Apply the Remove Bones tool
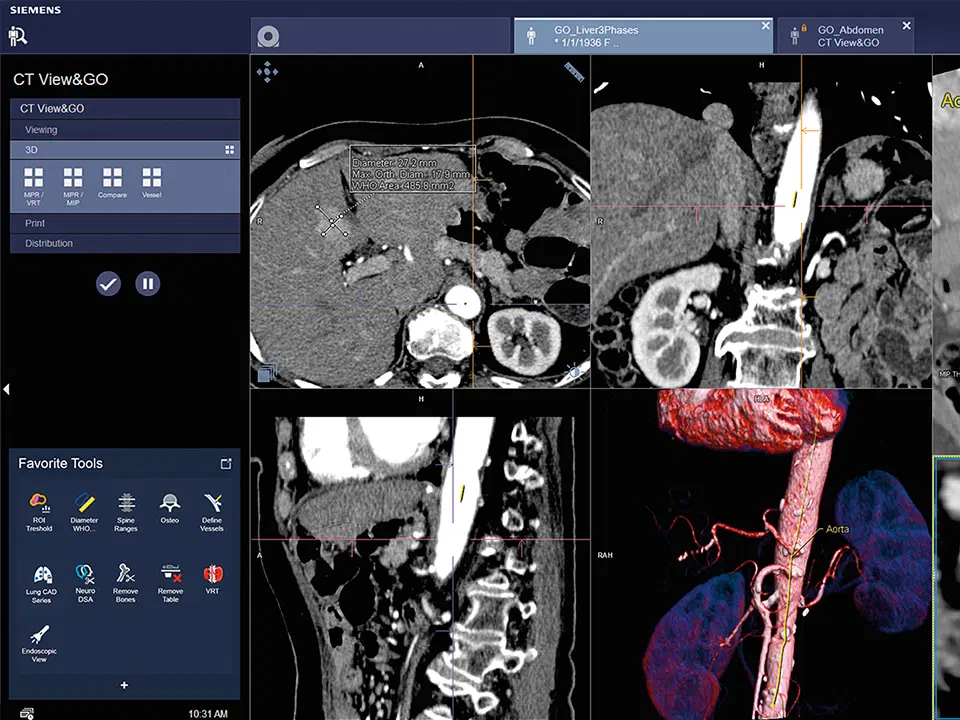The width and height of the screenshot is (960, 720). (125, 579)
